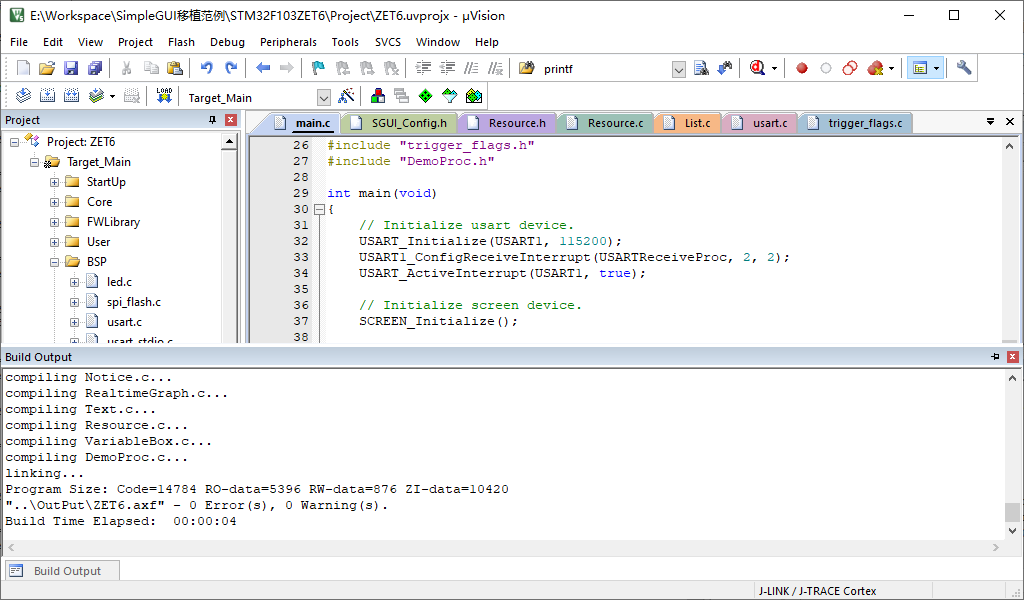Create a new file with the New icon

(x=24, y=68)
